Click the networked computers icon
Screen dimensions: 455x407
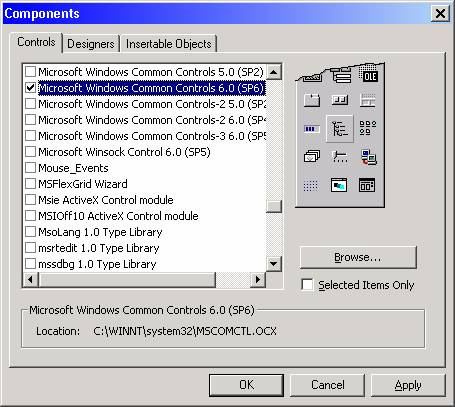tap(368, 157)
